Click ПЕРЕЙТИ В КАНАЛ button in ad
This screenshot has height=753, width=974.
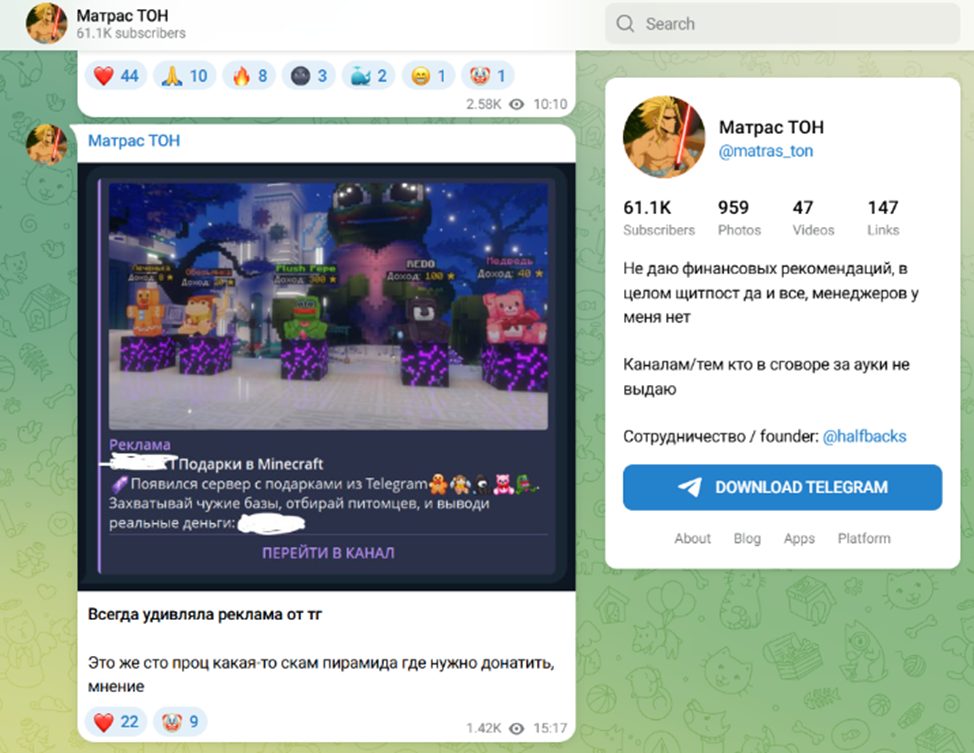click(x=328, y=552)
